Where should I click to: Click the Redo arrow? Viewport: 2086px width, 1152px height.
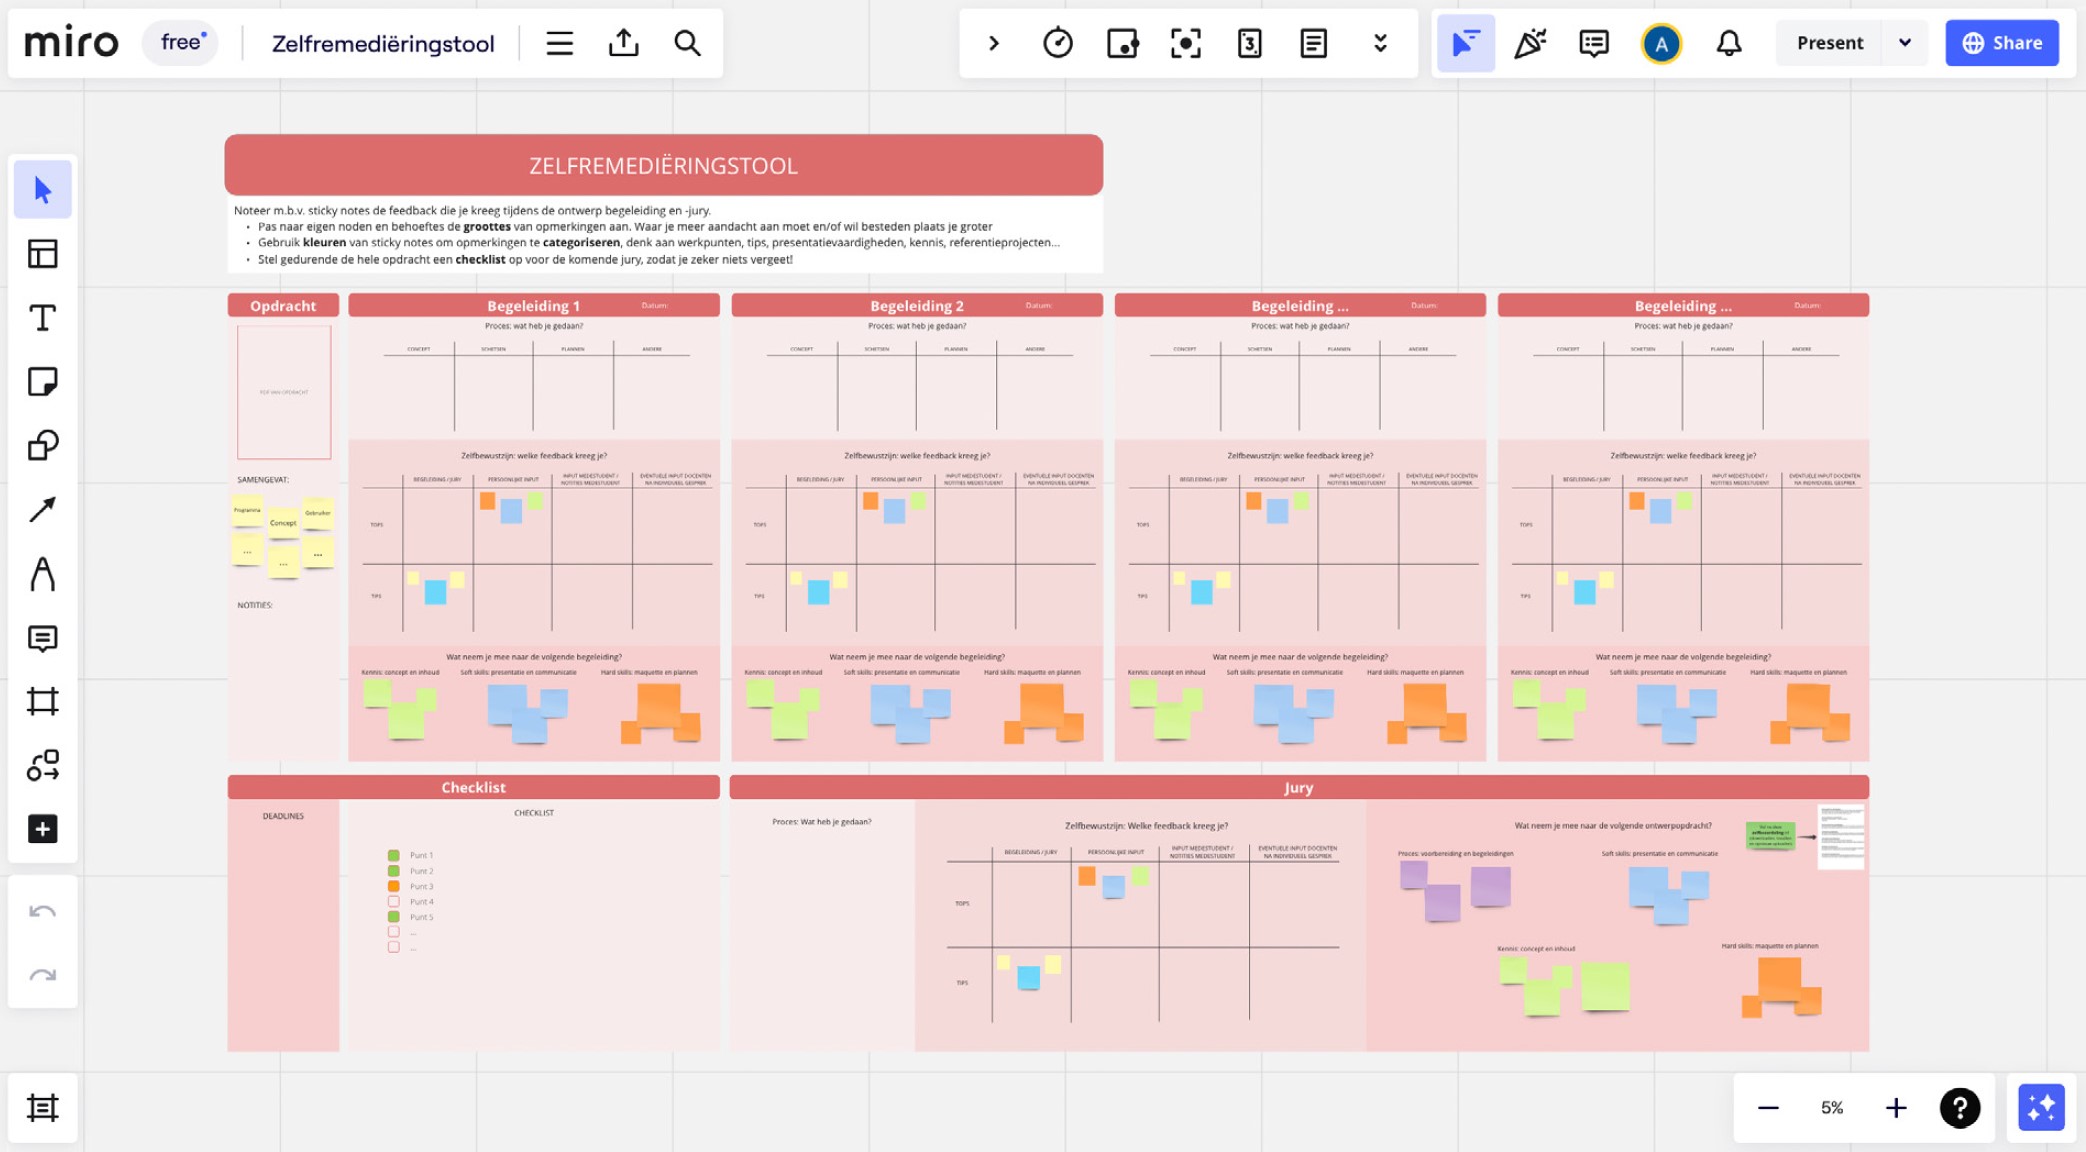coord(42,975)
